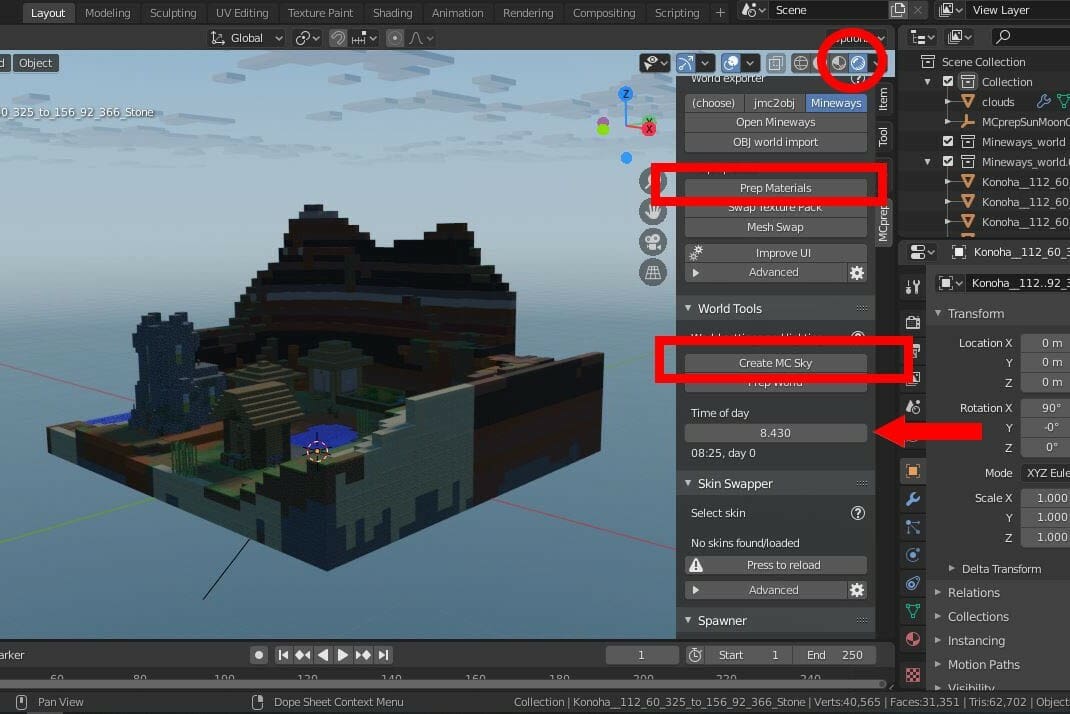Viewport: 1070px width, 714px height.
Task: Click Prep Materials button
Action: [x=775, y=188]
